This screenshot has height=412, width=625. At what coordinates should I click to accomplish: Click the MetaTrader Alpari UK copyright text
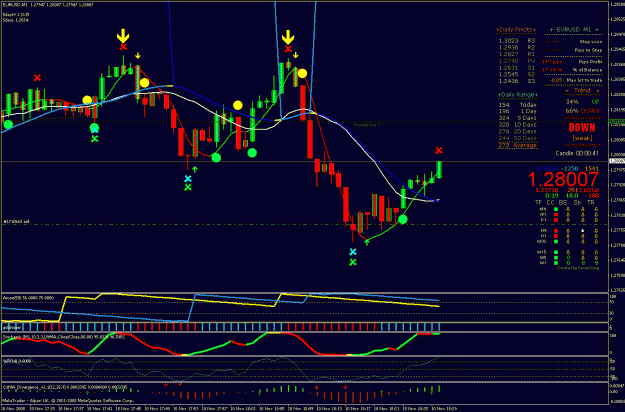(x=69, y=401)
